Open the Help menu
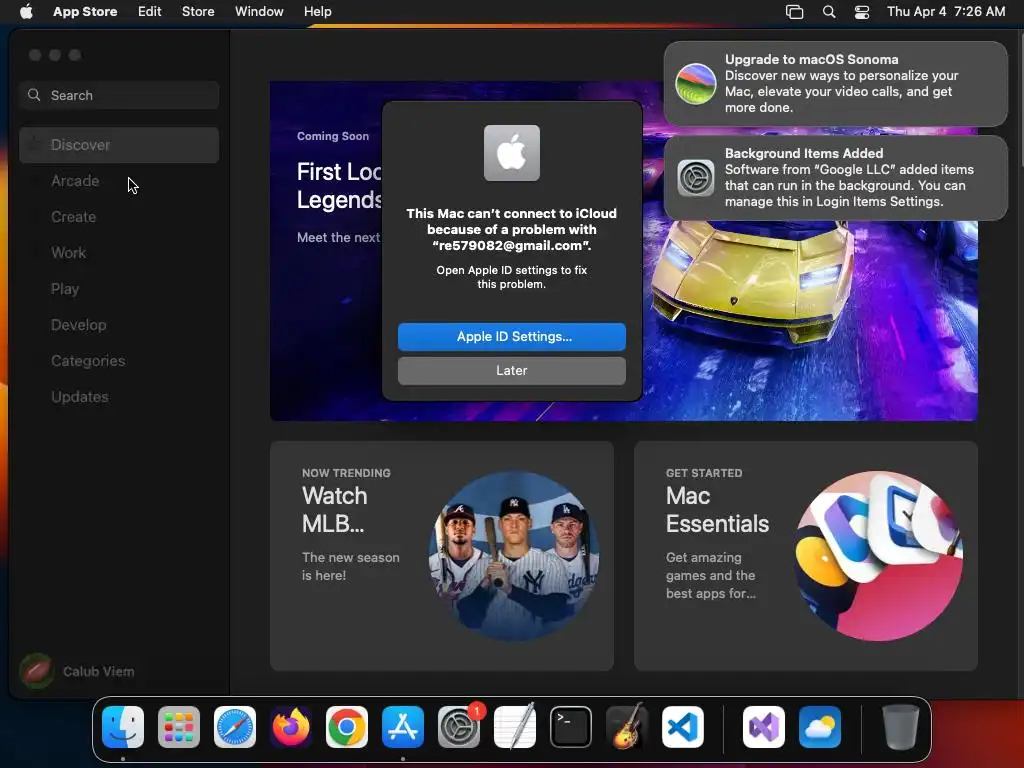The height and width of the screenshot is (768, 1024). click(x=317, y=11)
